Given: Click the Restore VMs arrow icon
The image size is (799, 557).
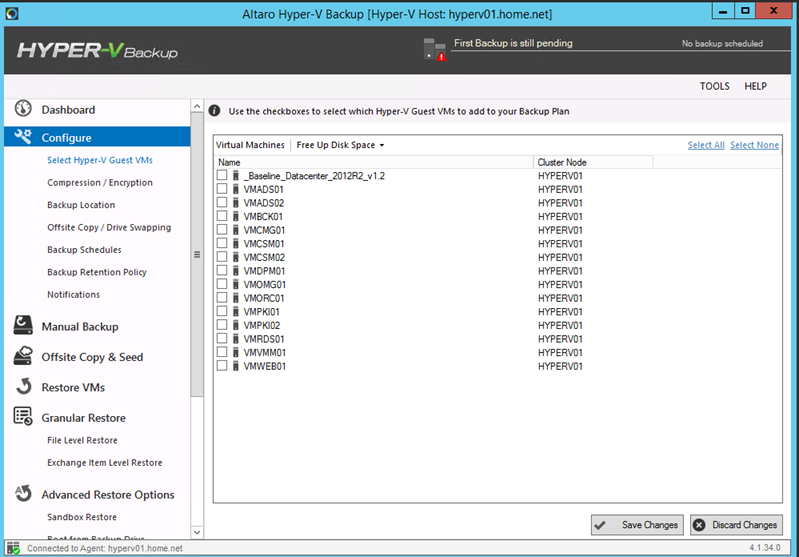Looking at the screenshot, I should tap(23, 386).
